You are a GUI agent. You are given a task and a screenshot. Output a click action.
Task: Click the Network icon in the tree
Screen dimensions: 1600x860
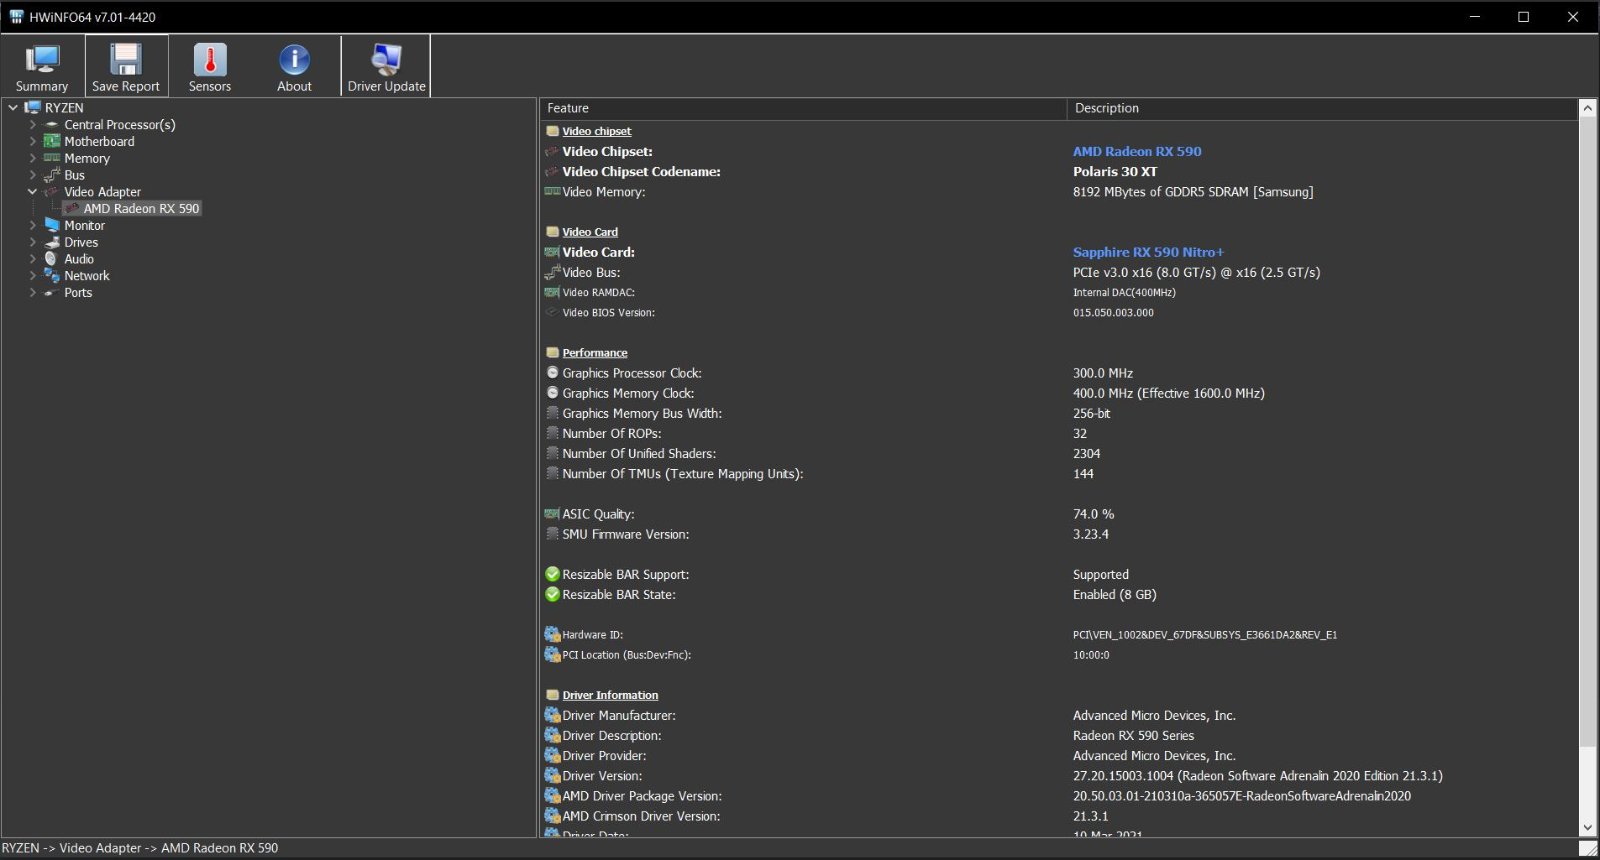tap(52, 275)
